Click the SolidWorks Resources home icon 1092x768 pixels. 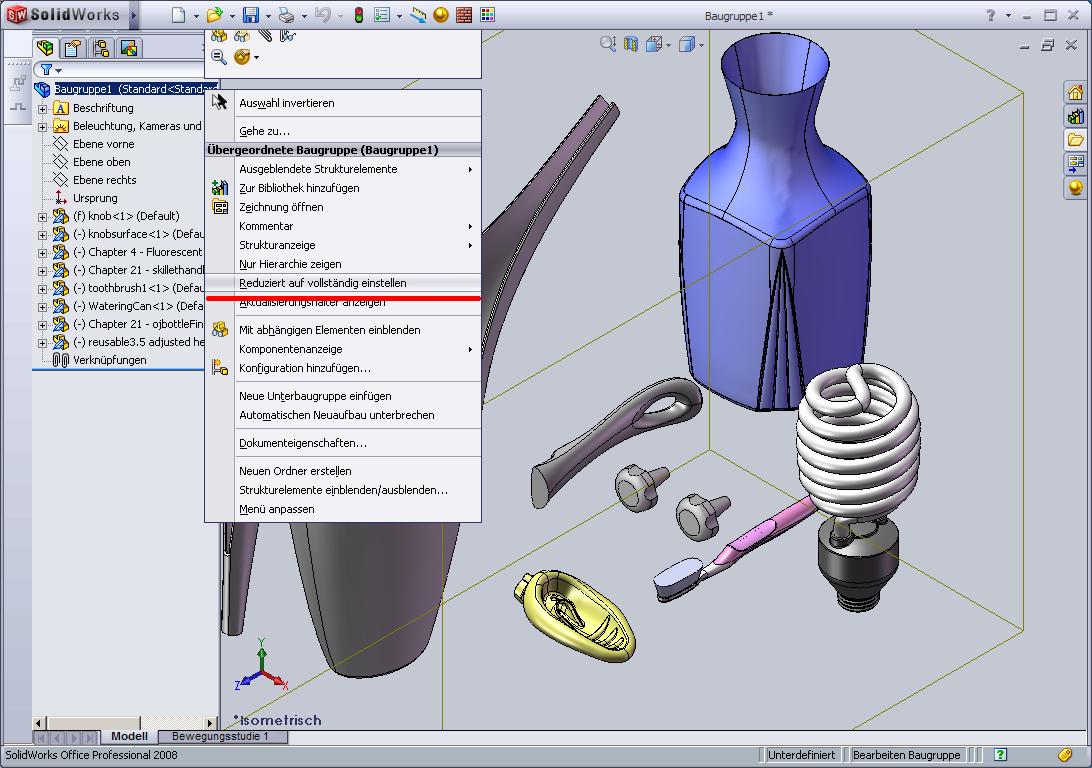coord(1075,93)
